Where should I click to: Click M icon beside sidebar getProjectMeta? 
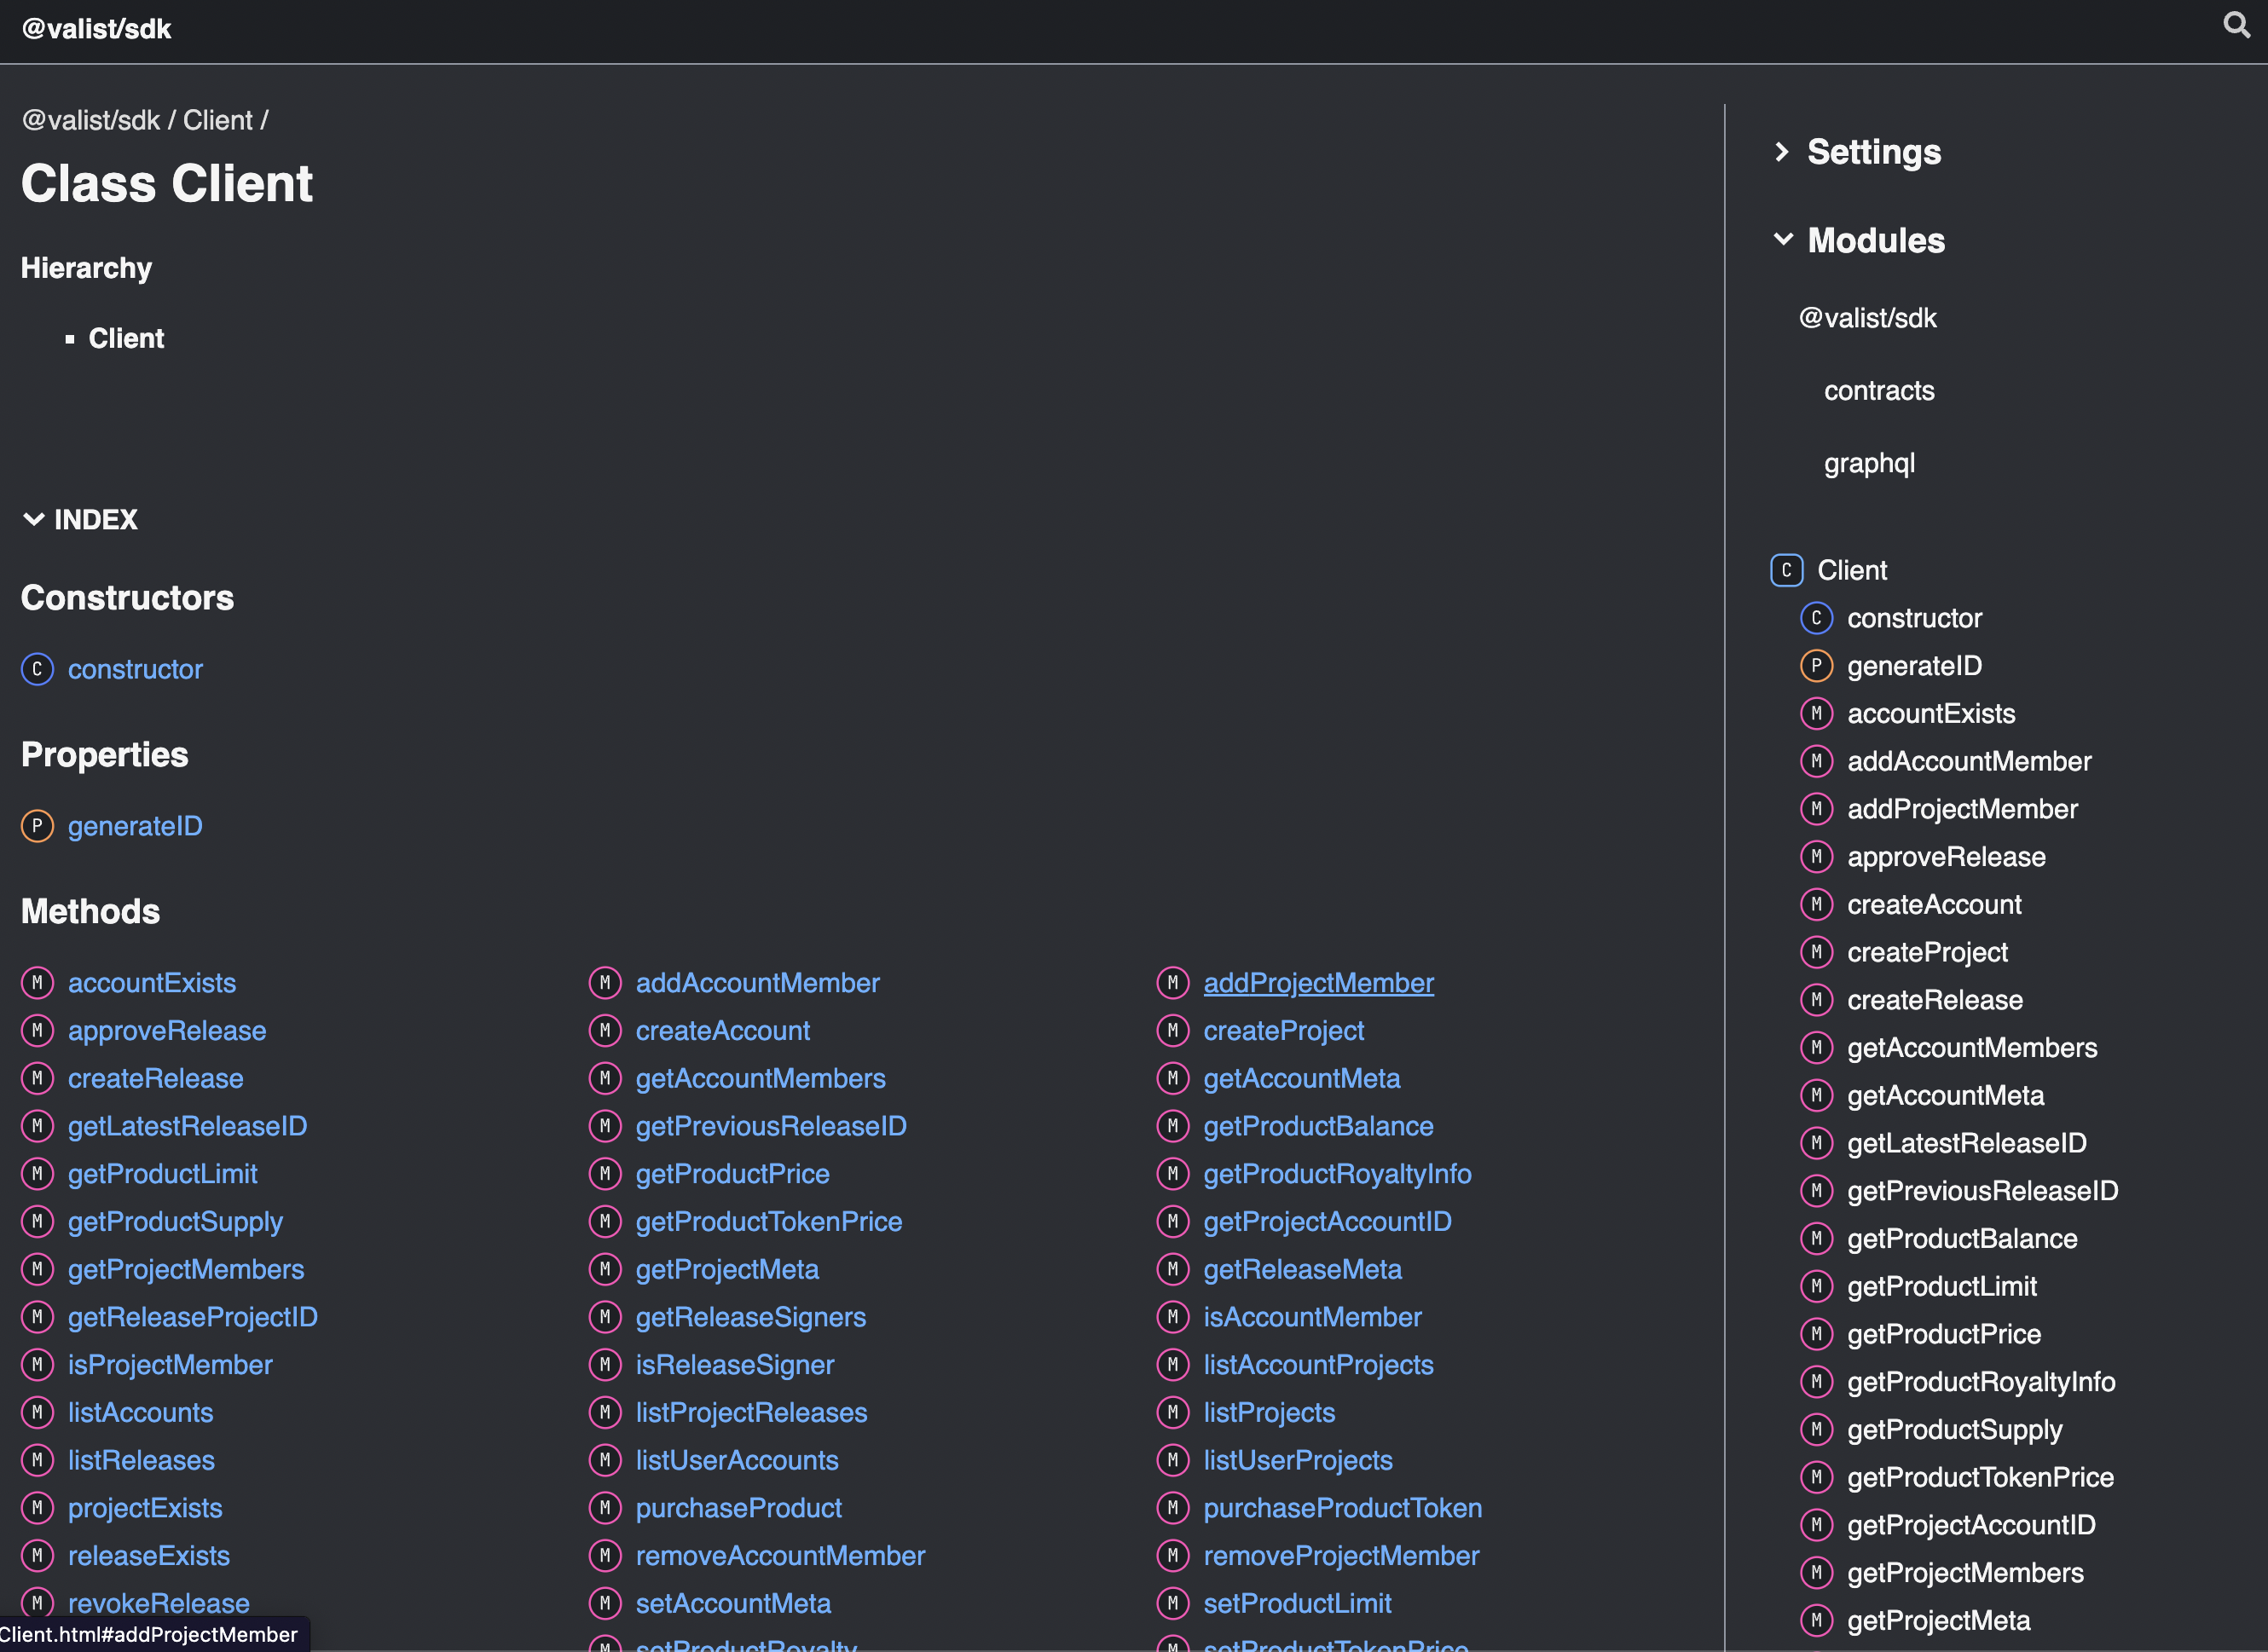1816,1621
